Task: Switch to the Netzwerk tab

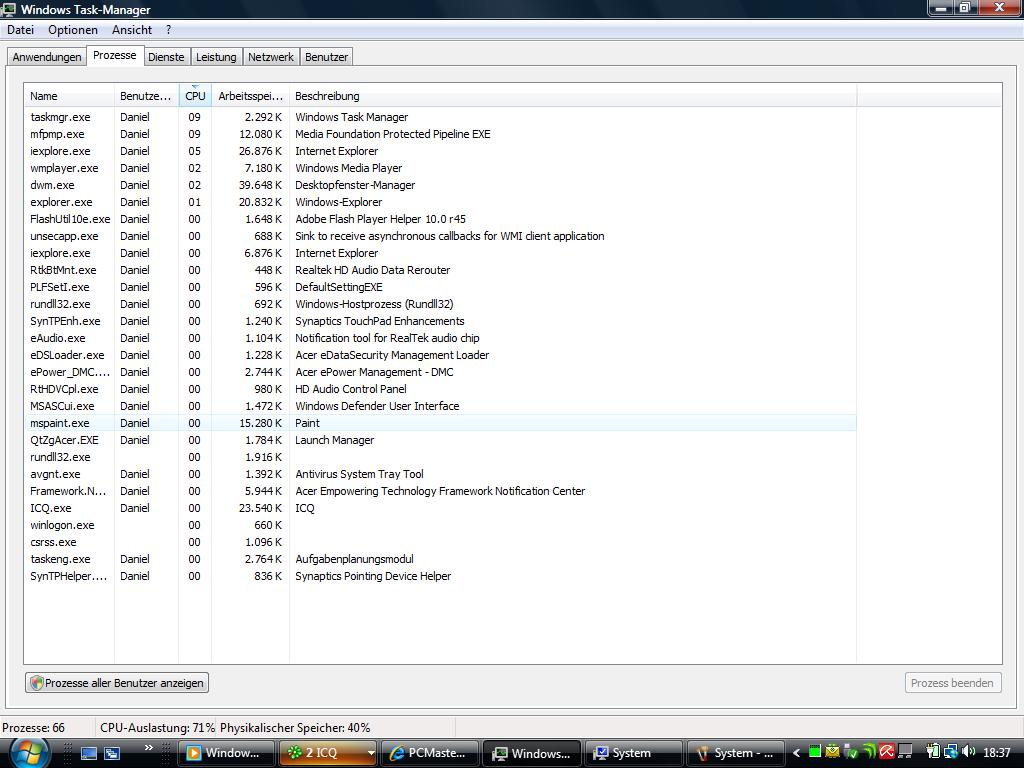Action: [271, 57]
